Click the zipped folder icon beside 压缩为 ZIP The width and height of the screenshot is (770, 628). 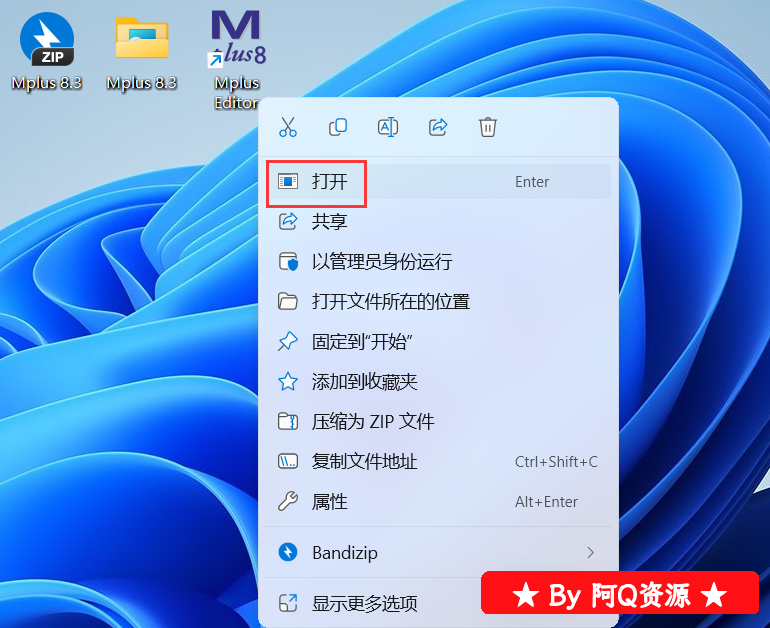[x=288, y=422]
